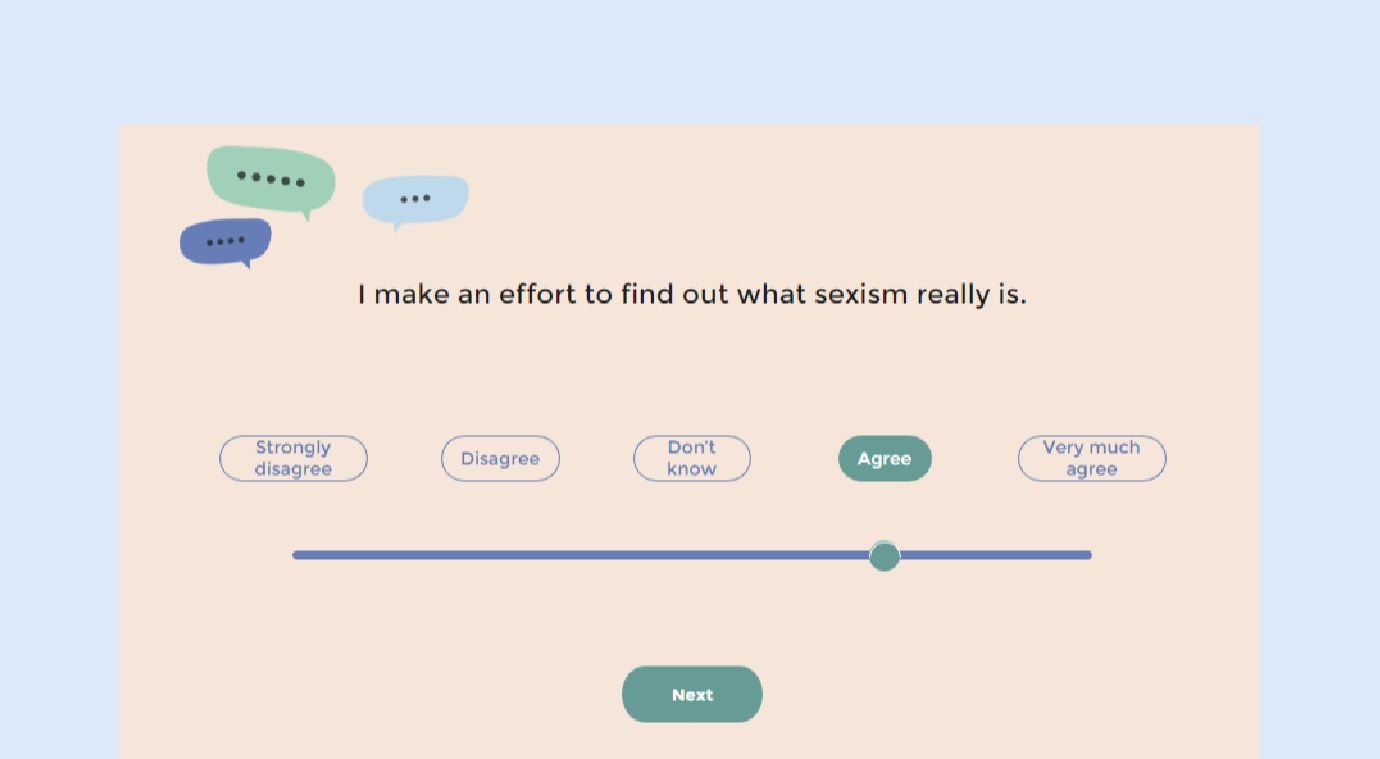Click the selected "Agree" option
The width and height of the screenshot is (1380, 759).
tap(884, 459)
